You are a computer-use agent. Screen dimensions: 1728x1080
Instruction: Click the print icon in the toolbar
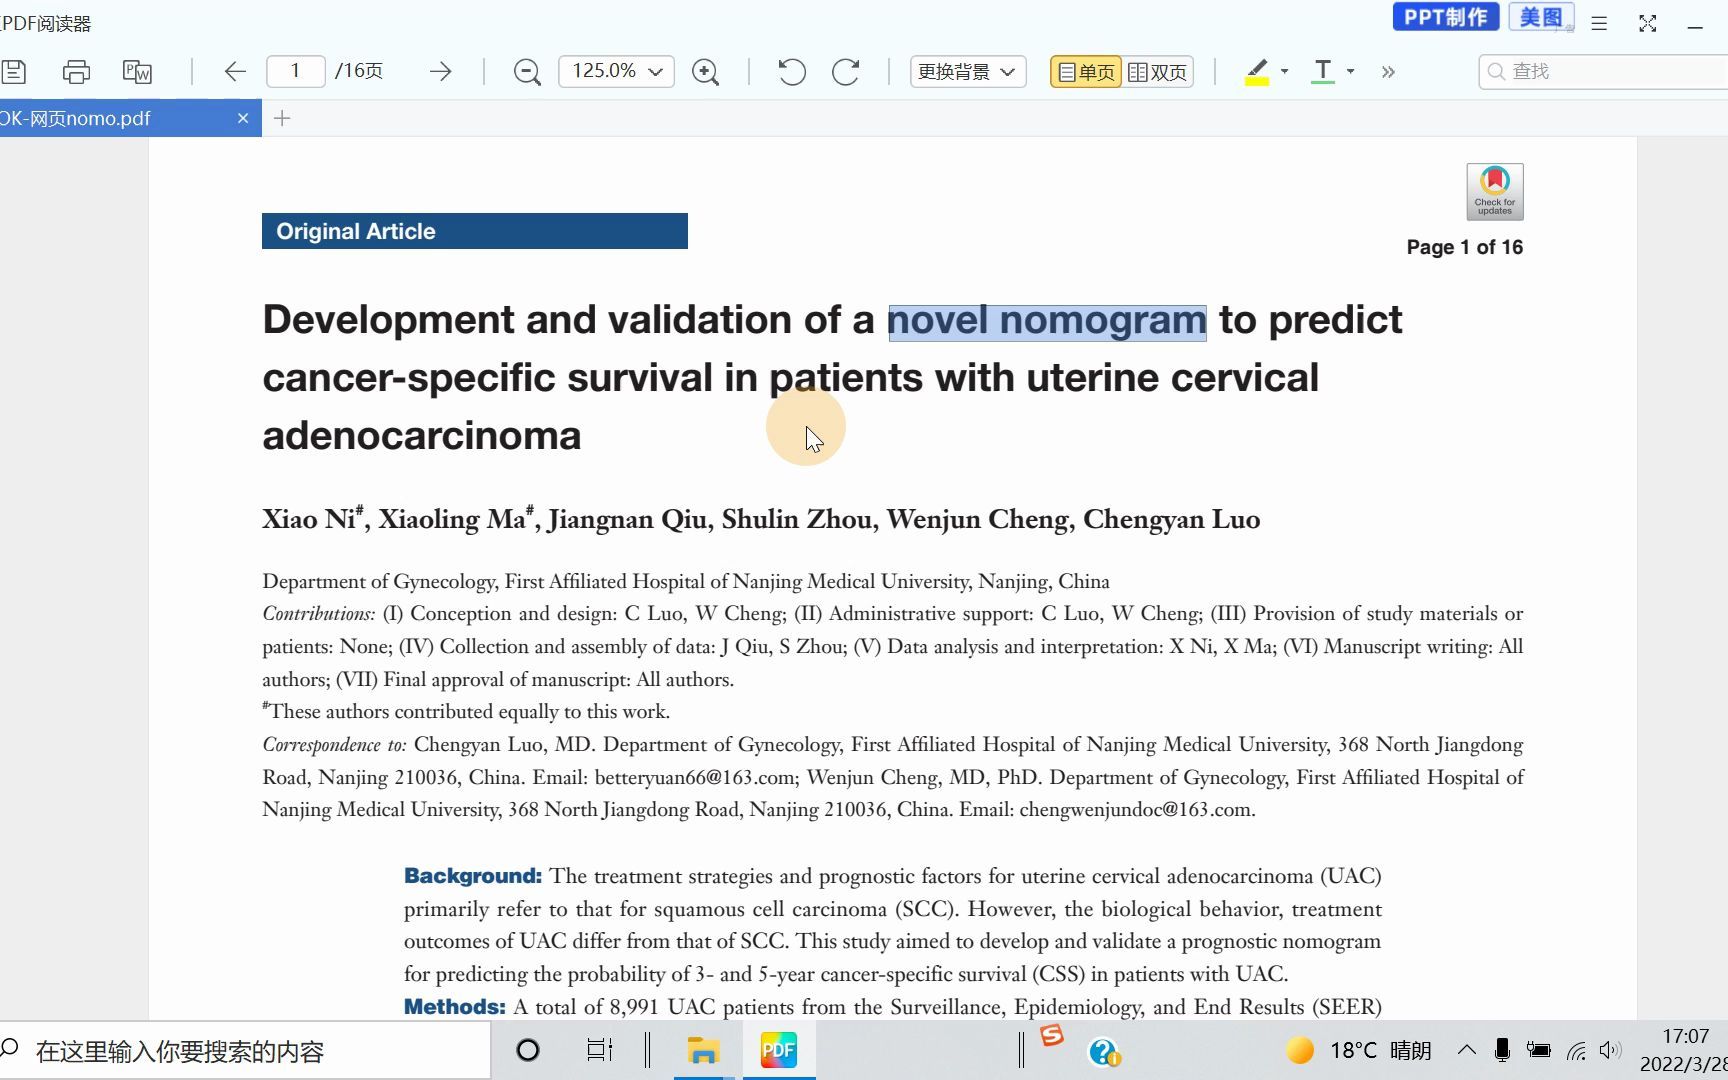tap(76, 71)
